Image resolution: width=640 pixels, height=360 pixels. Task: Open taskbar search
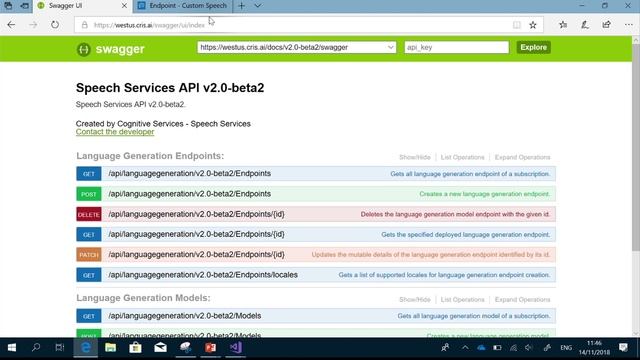tap(36, 348)
